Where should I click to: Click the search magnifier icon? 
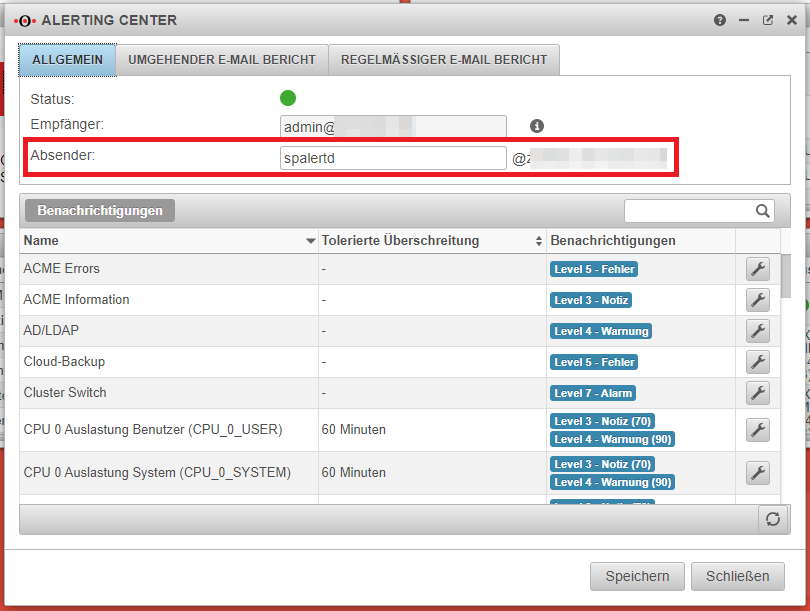click(x=763, y=211)
